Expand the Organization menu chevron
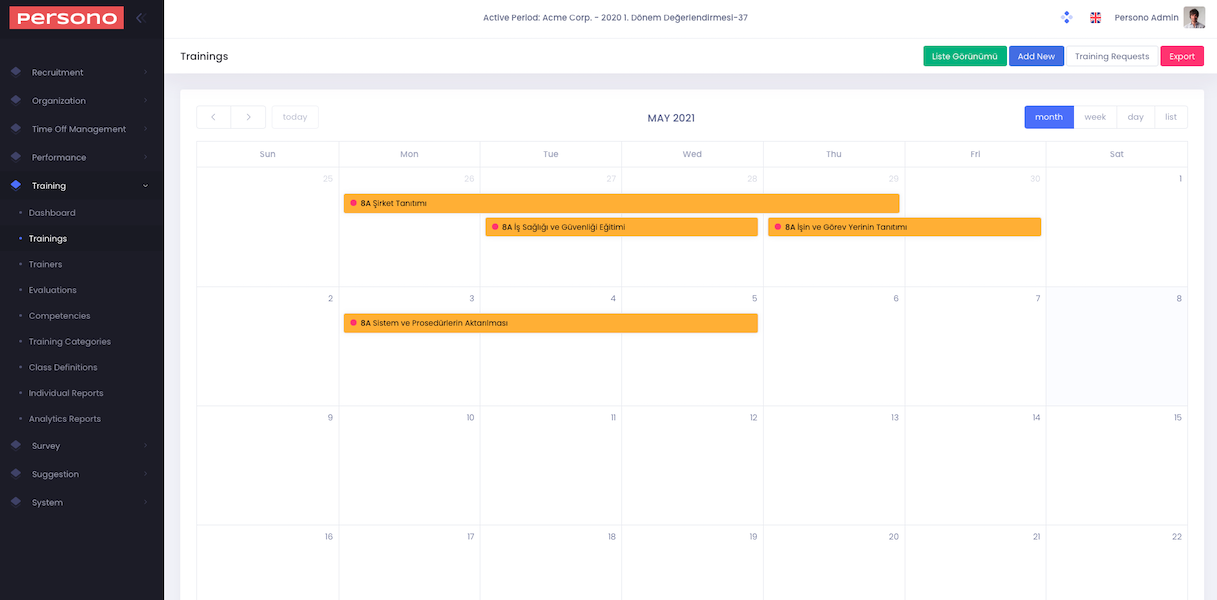 [145, 100]
